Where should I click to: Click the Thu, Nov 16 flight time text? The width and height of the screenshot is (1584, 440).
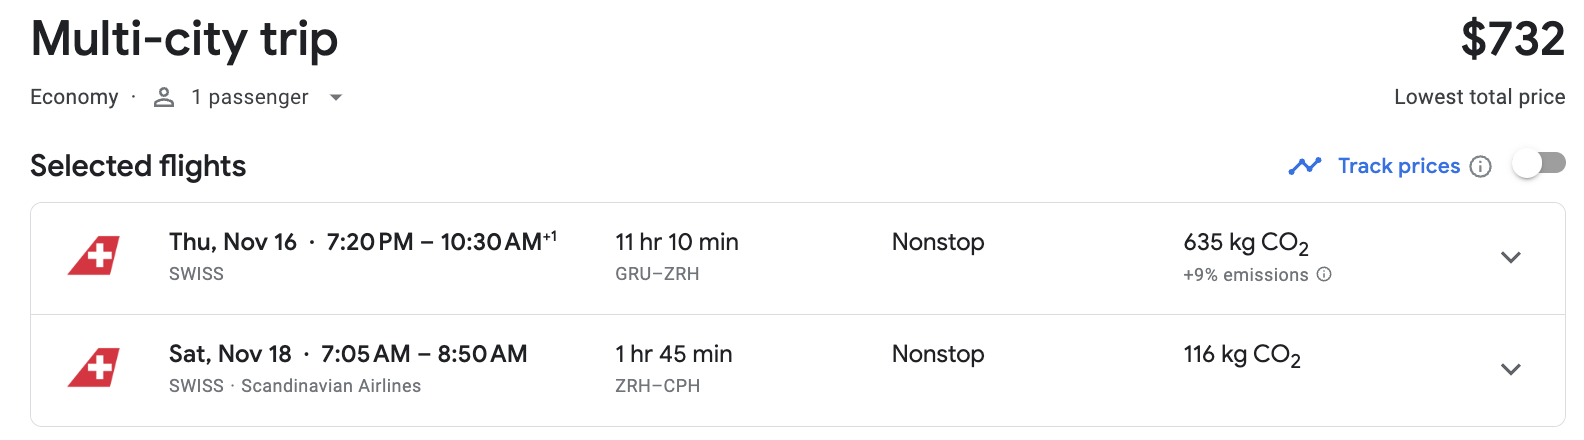(363, 242)
